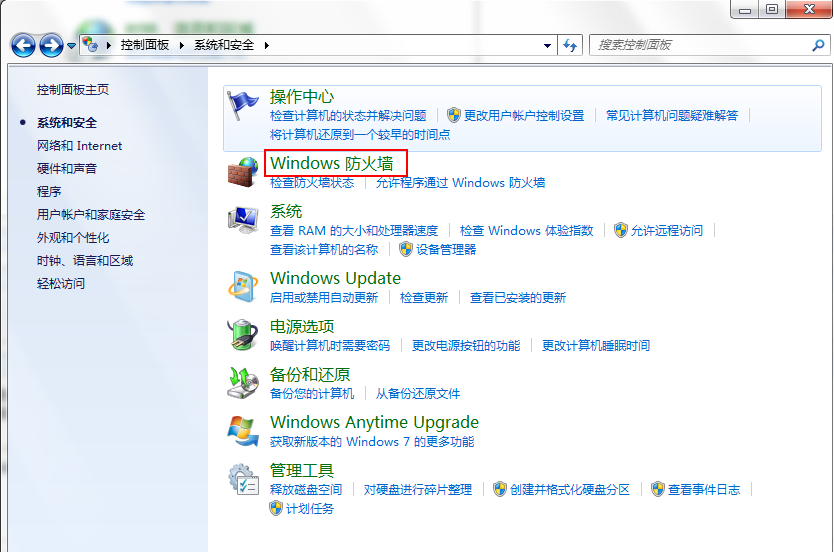Click the Windows Anytime Upgrade flag icon
This screenshot has height=552, width=834.
tap(243, 431)
